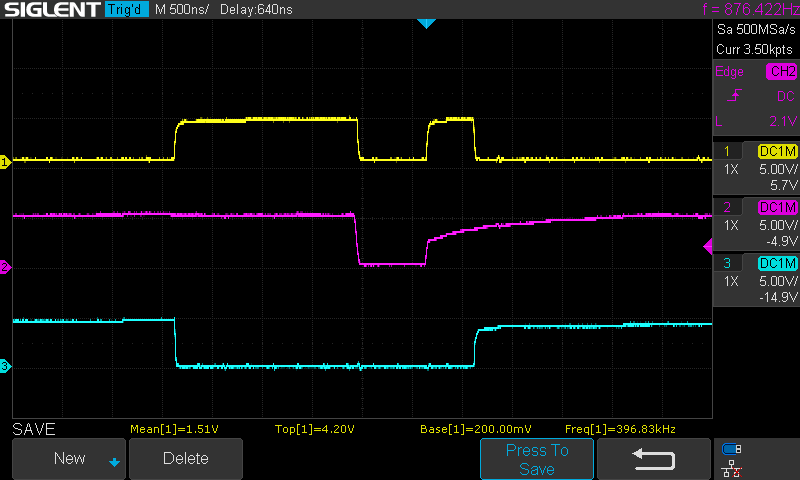The width and height of the screenshot is (800, 480).
Task: Click the SAVE menu title
Action: click(x=34, y=430)
